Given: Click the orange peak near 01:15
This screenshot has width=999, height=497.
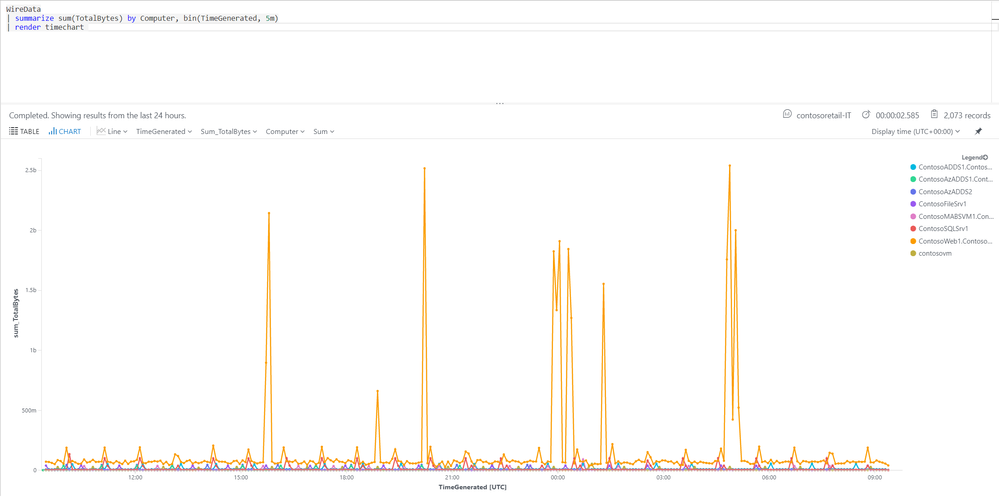Looking at the screenshot, I should click(603, 284).
